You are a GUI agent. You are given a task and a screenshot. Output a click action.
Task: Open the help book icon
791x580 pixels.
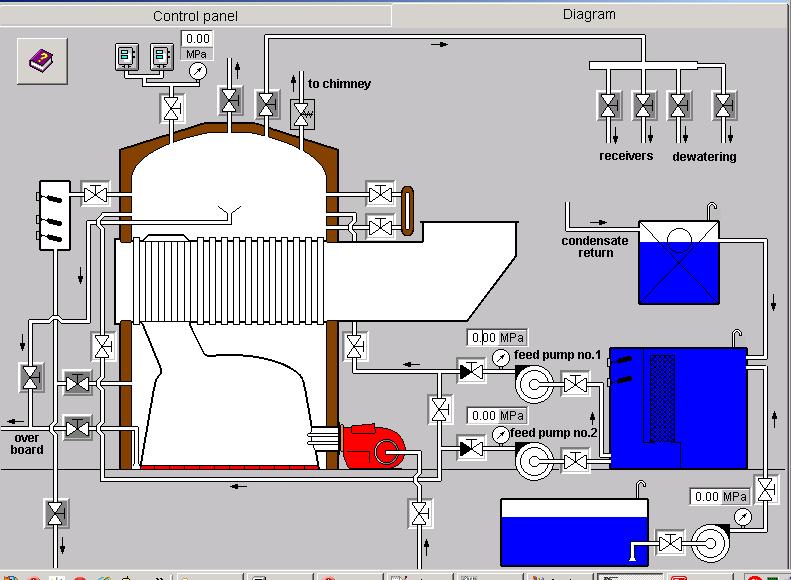[x=42, y=59]
